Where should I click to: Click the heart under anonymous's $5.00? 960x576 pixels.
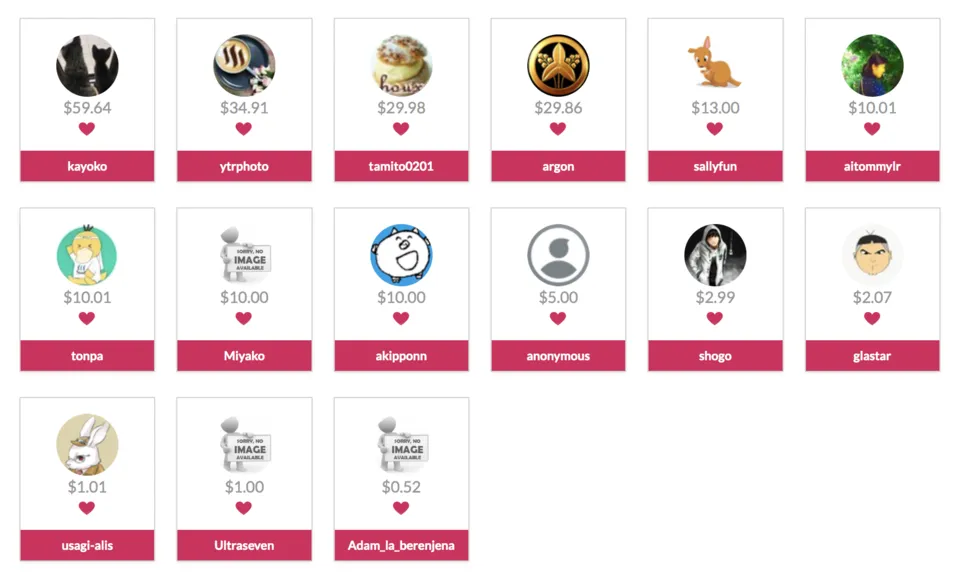click(x=558, y=318)
